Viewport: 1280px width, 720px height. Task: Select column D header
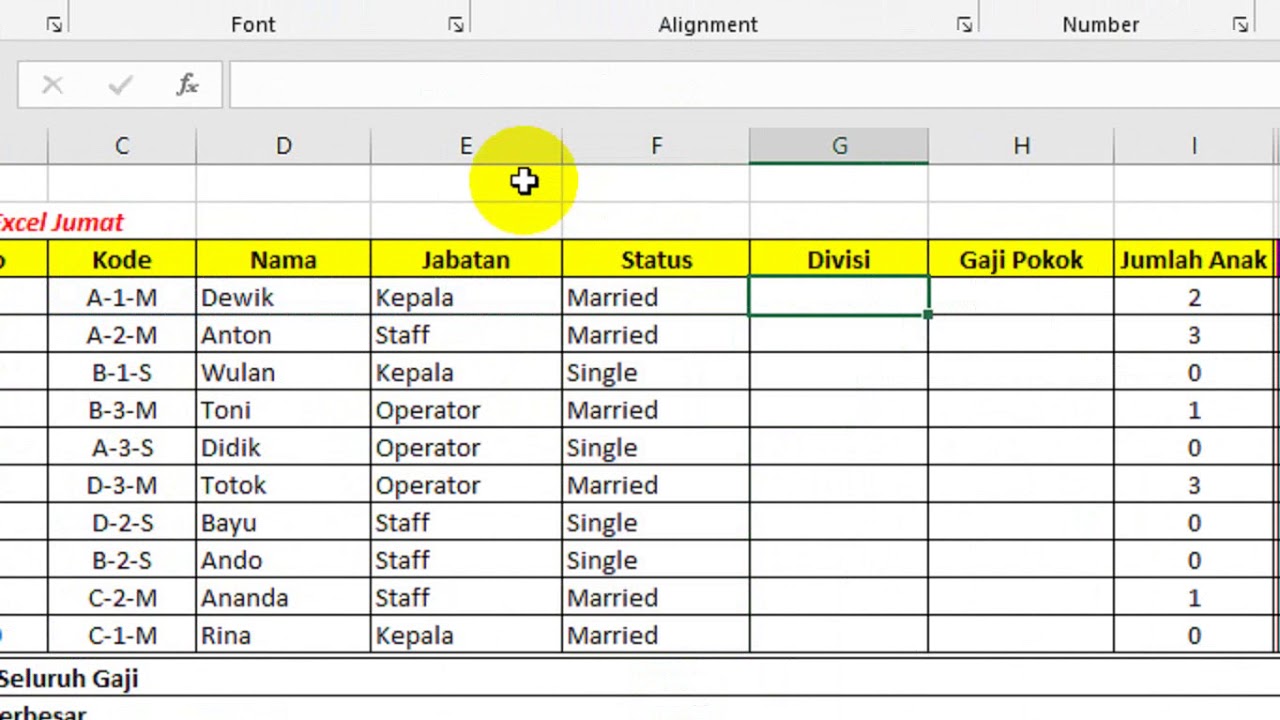283,147
